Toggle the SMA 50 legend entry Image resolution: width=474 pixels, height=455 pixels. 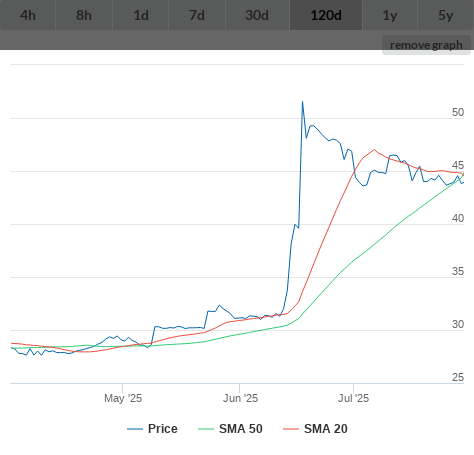(241, 429)
